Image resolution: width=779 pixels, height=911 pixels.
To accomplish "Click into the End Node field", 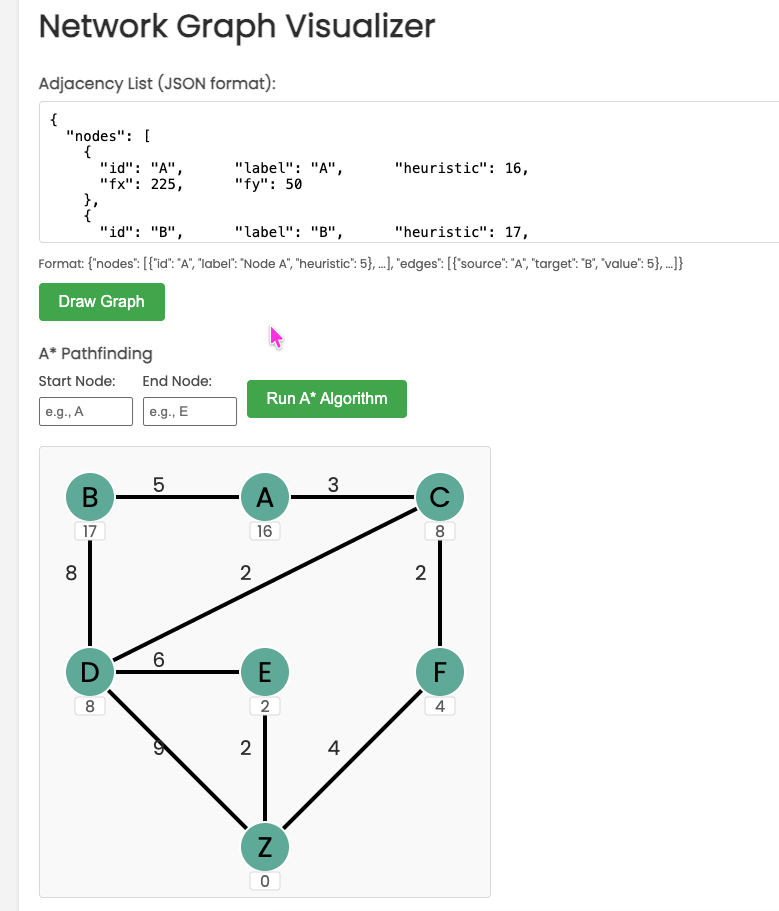I will click(189, 411).
